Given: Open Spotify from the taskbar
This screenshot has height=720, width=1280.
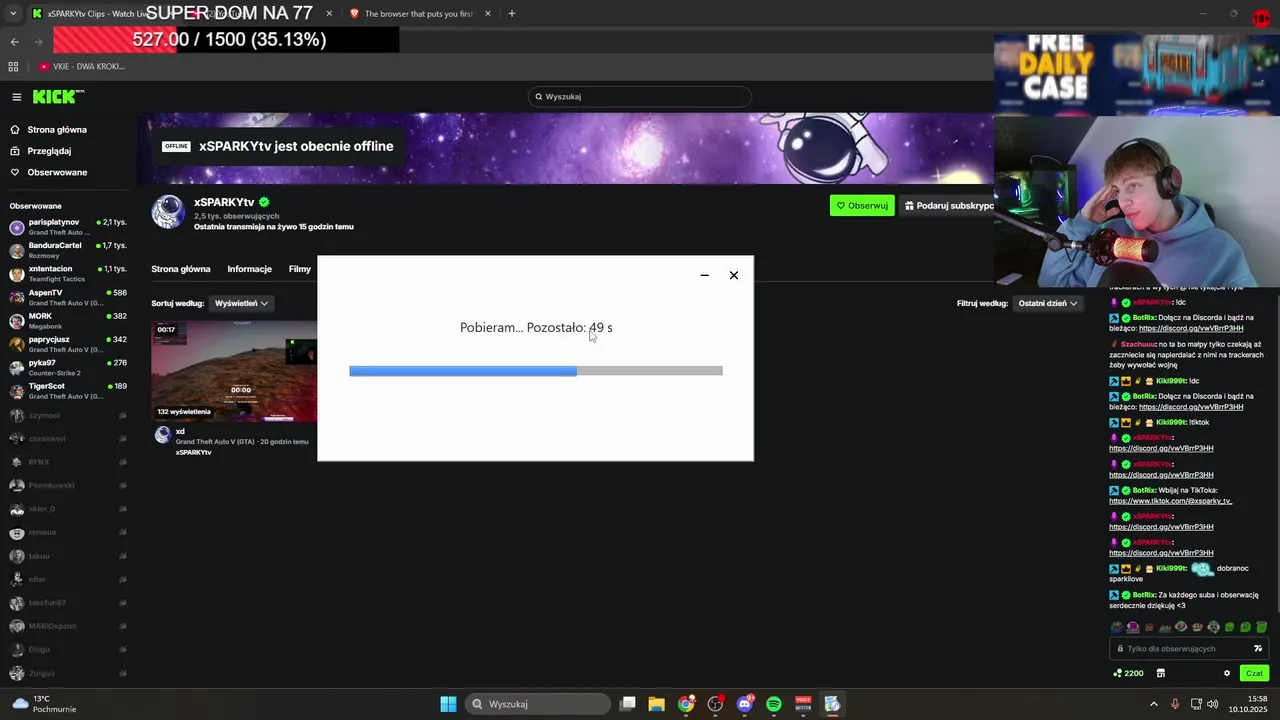Looking at the screenshot, I should (x=774, y=704).
